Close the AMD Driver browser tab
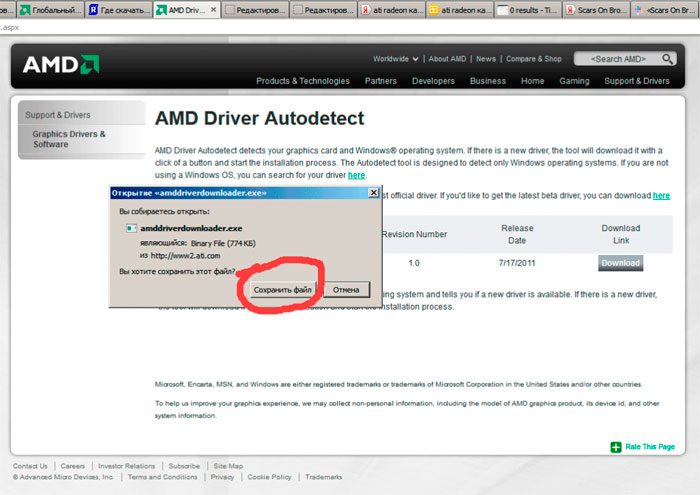700x495 pixels. coord(213,9)
